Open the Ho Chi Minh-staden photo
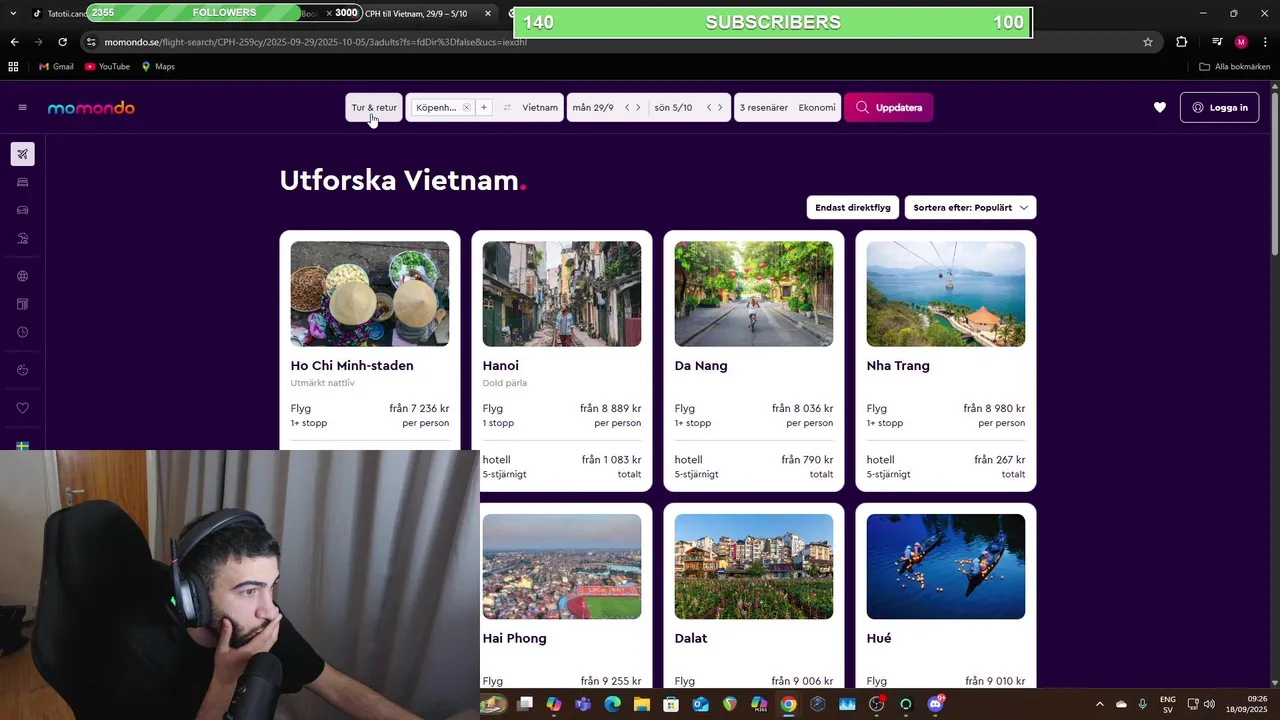The image size is (1280, 720). pos(370,294)
